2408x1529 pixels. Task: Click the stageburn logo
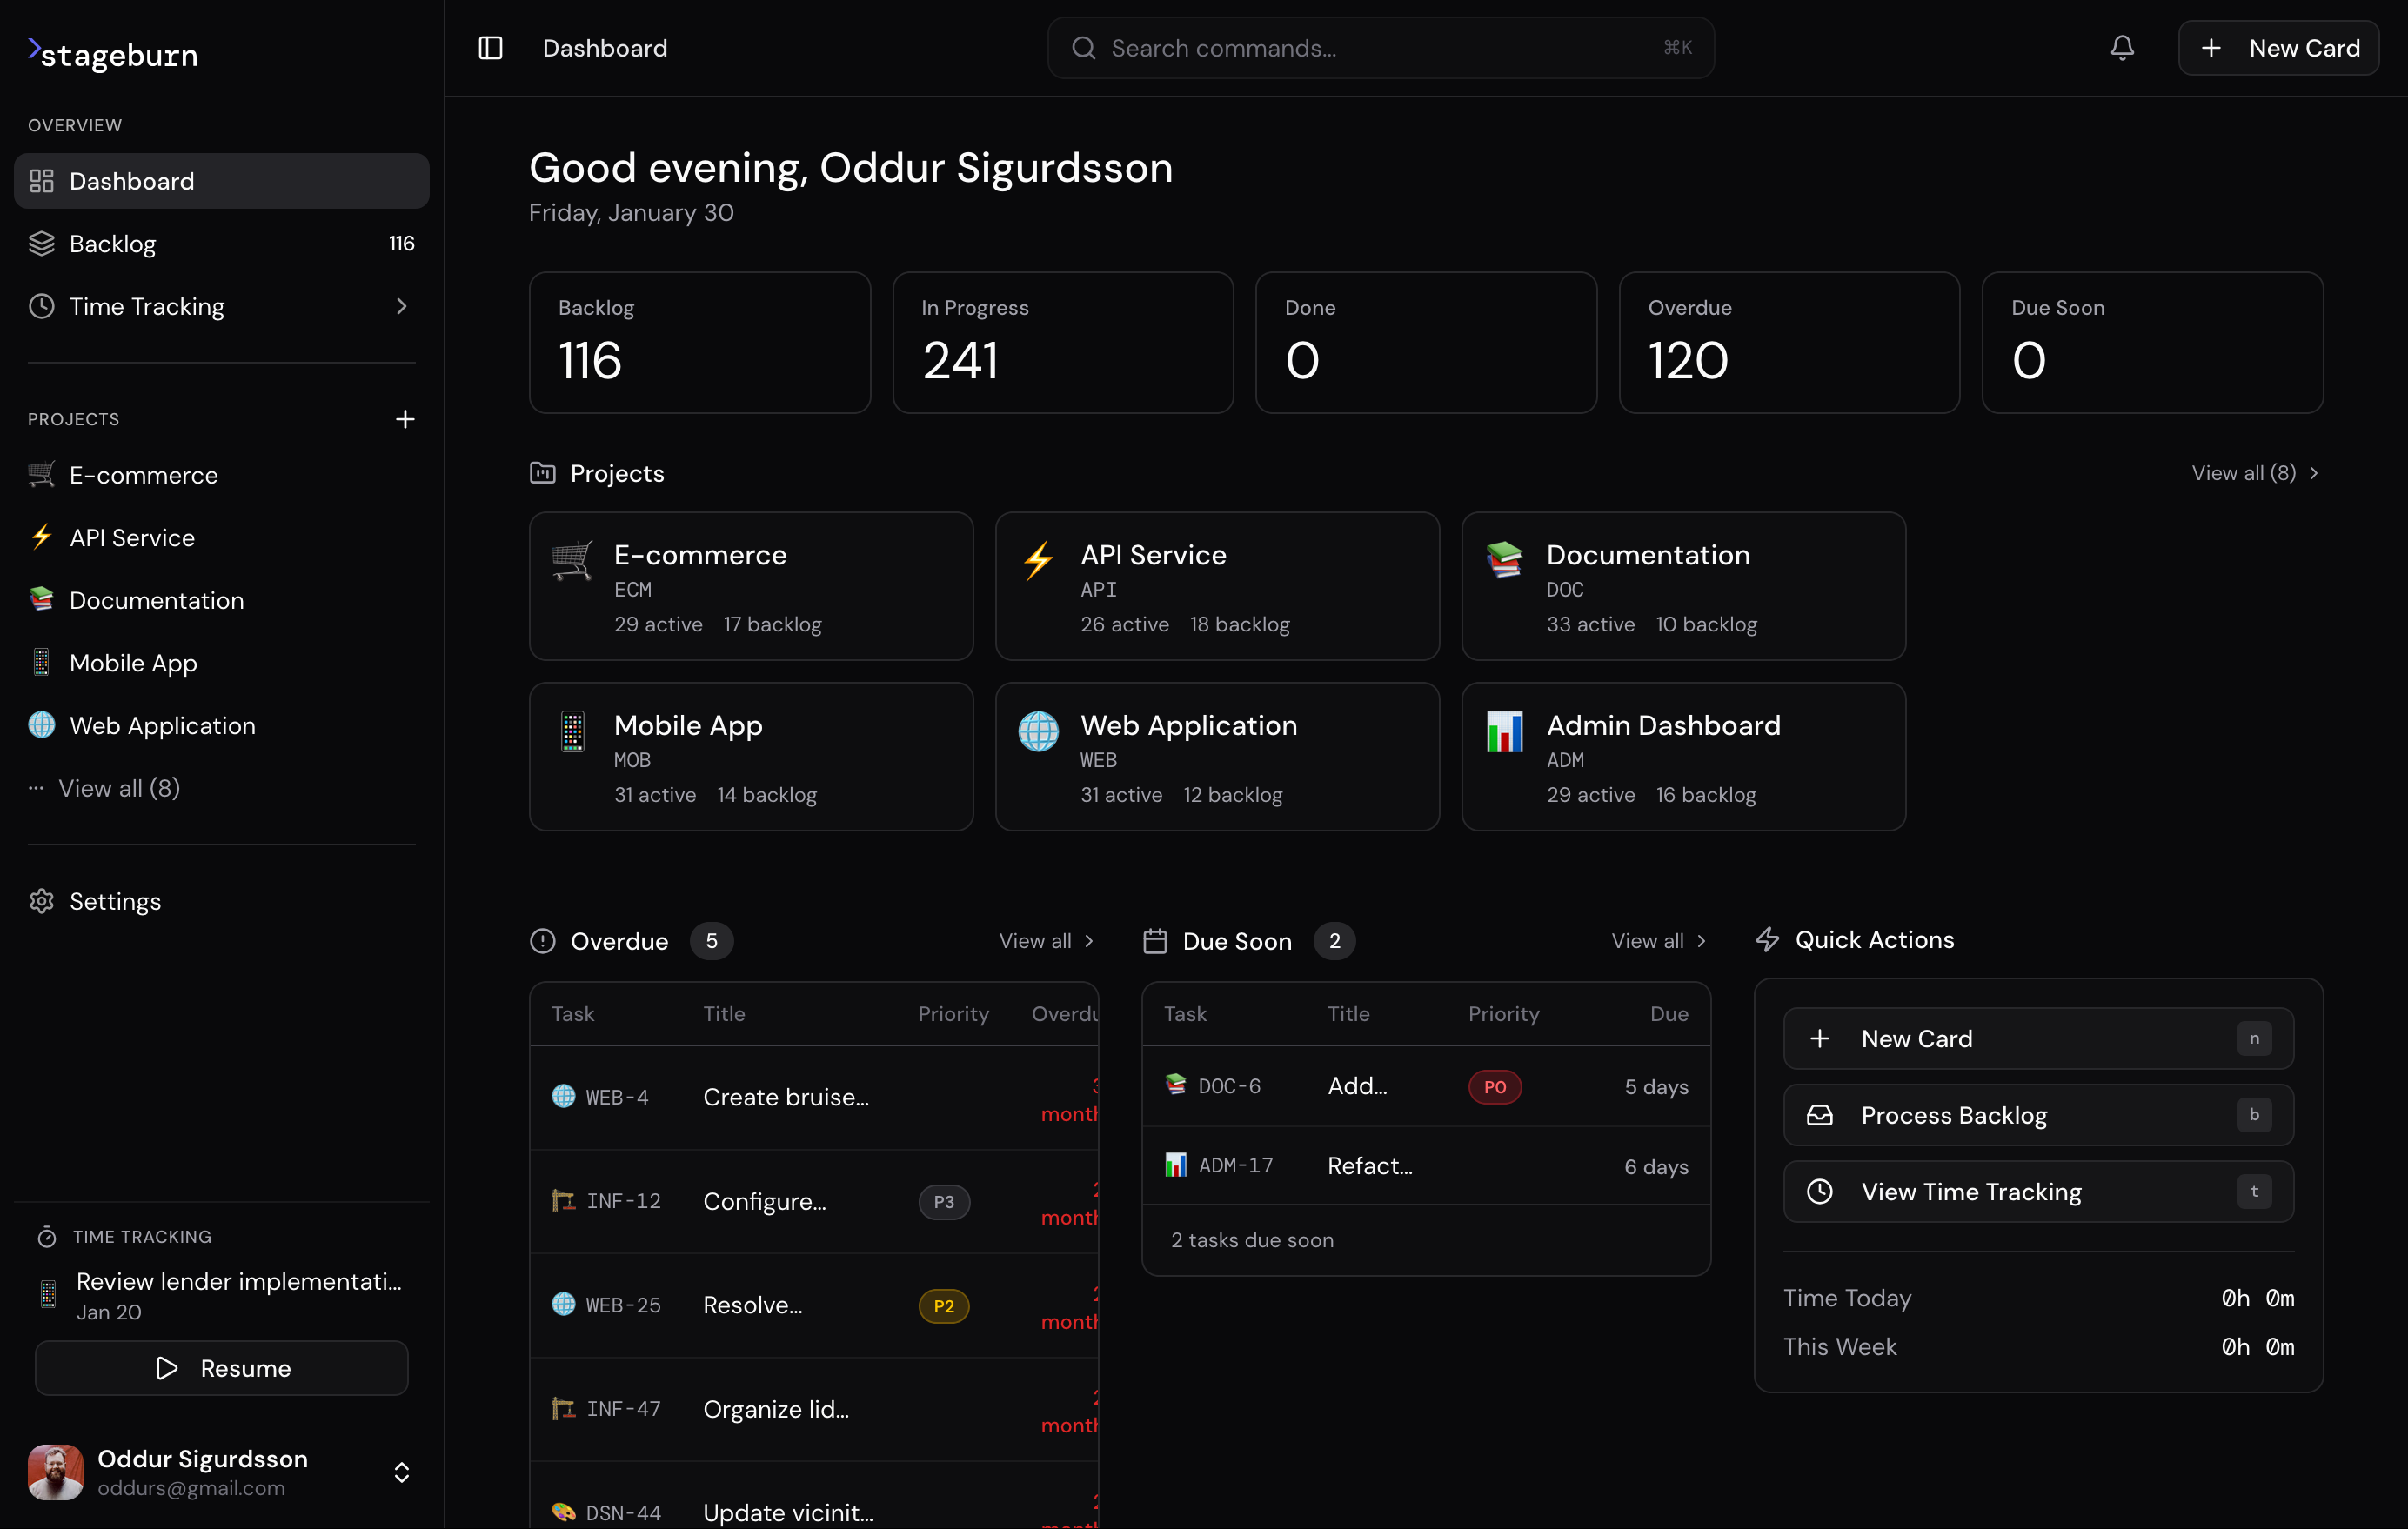(x=111, y=54)
